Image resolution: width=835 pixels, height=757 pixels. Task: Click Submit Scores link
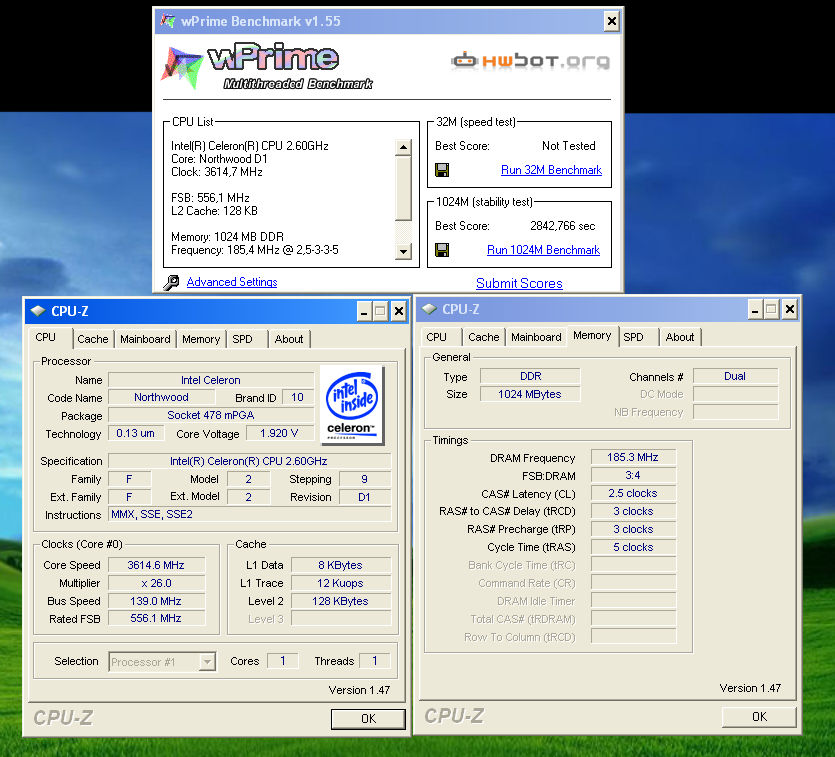pos(519,283)
